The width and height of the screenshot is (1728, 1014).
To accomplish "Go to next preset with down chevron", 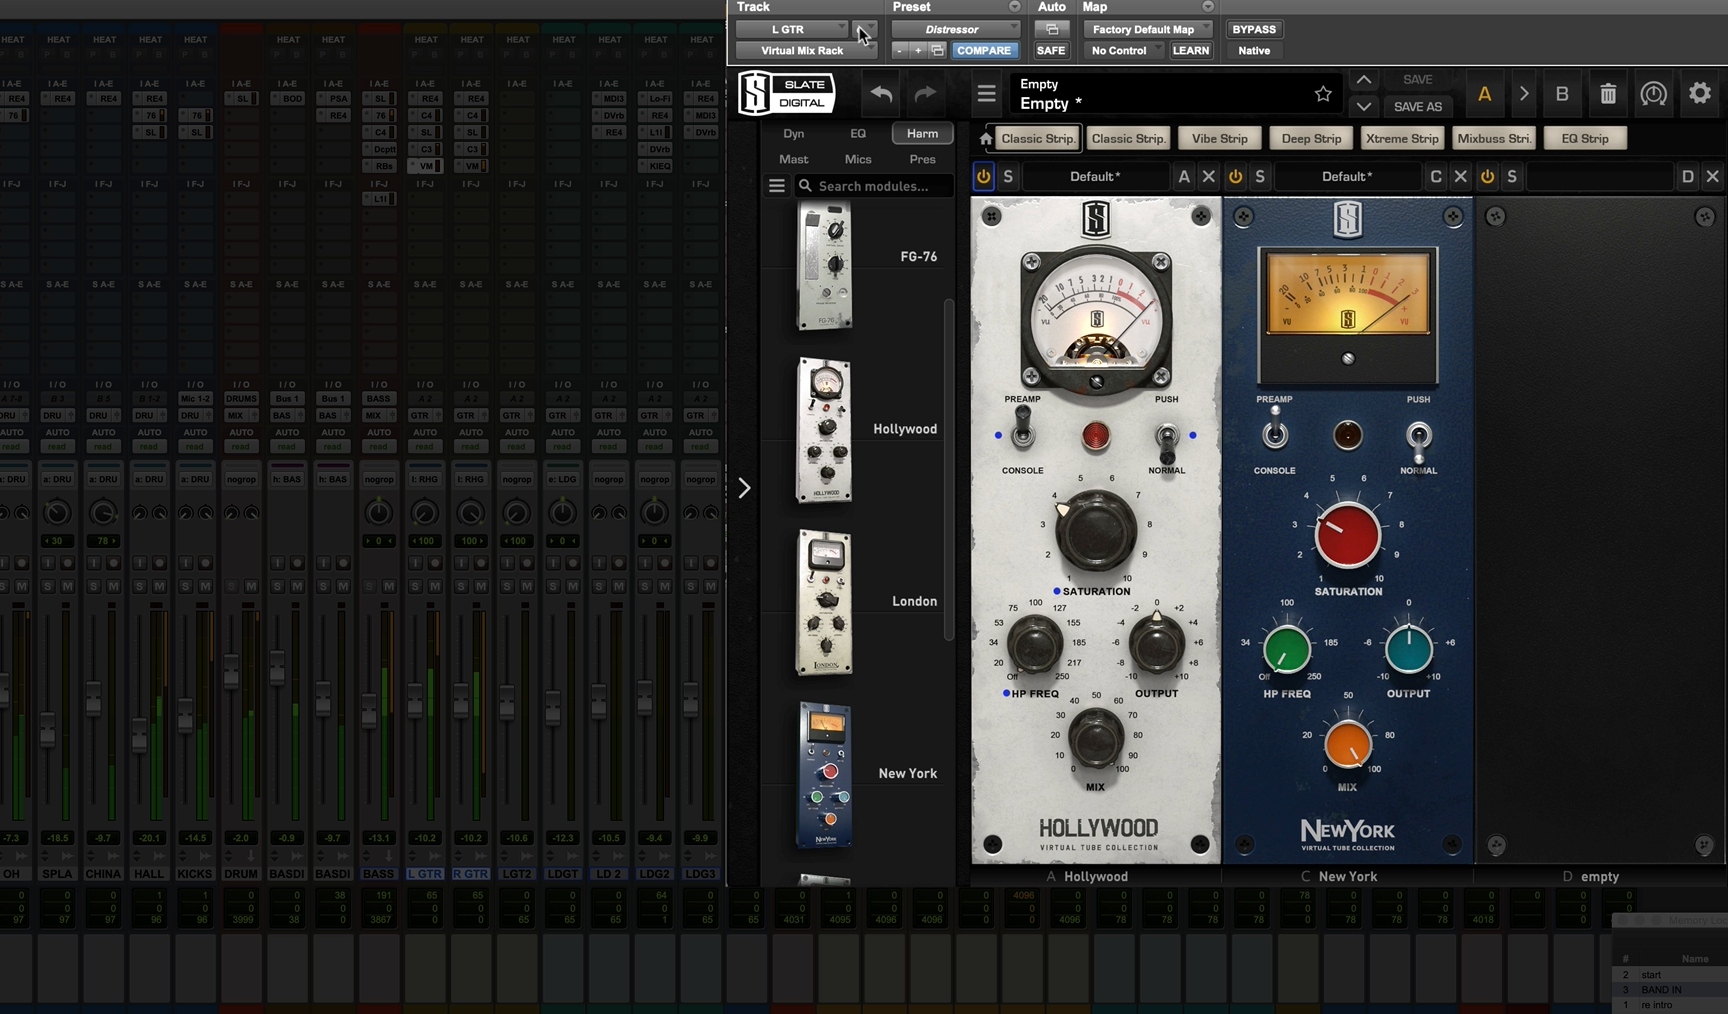I will click(1364, 106).
